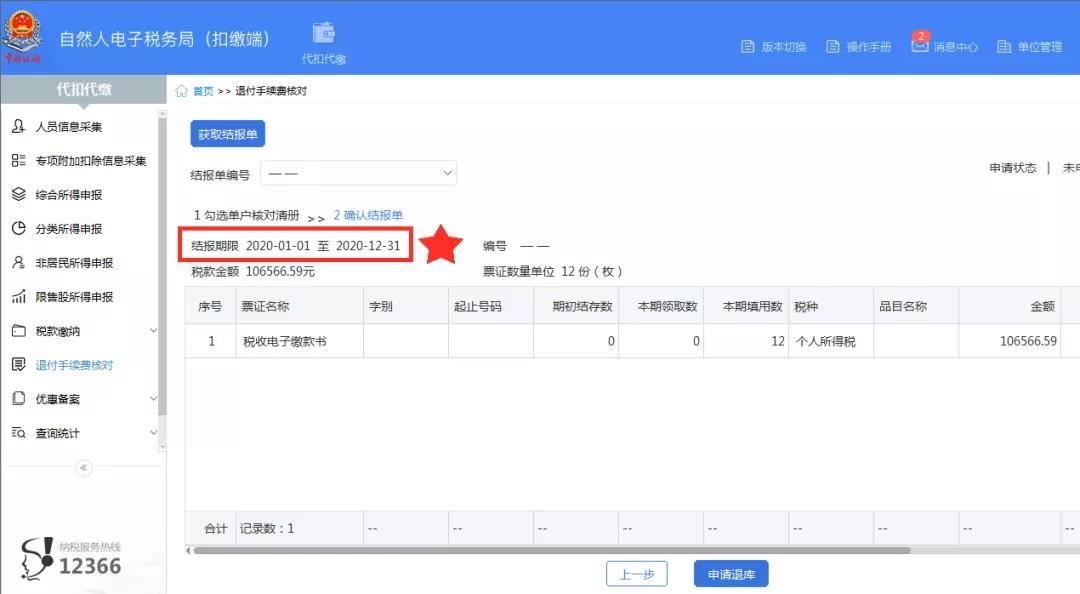Open the 操作手册 manual icon
The width and height of the screenshot is (1080, 594).
[x=858, y=45]
